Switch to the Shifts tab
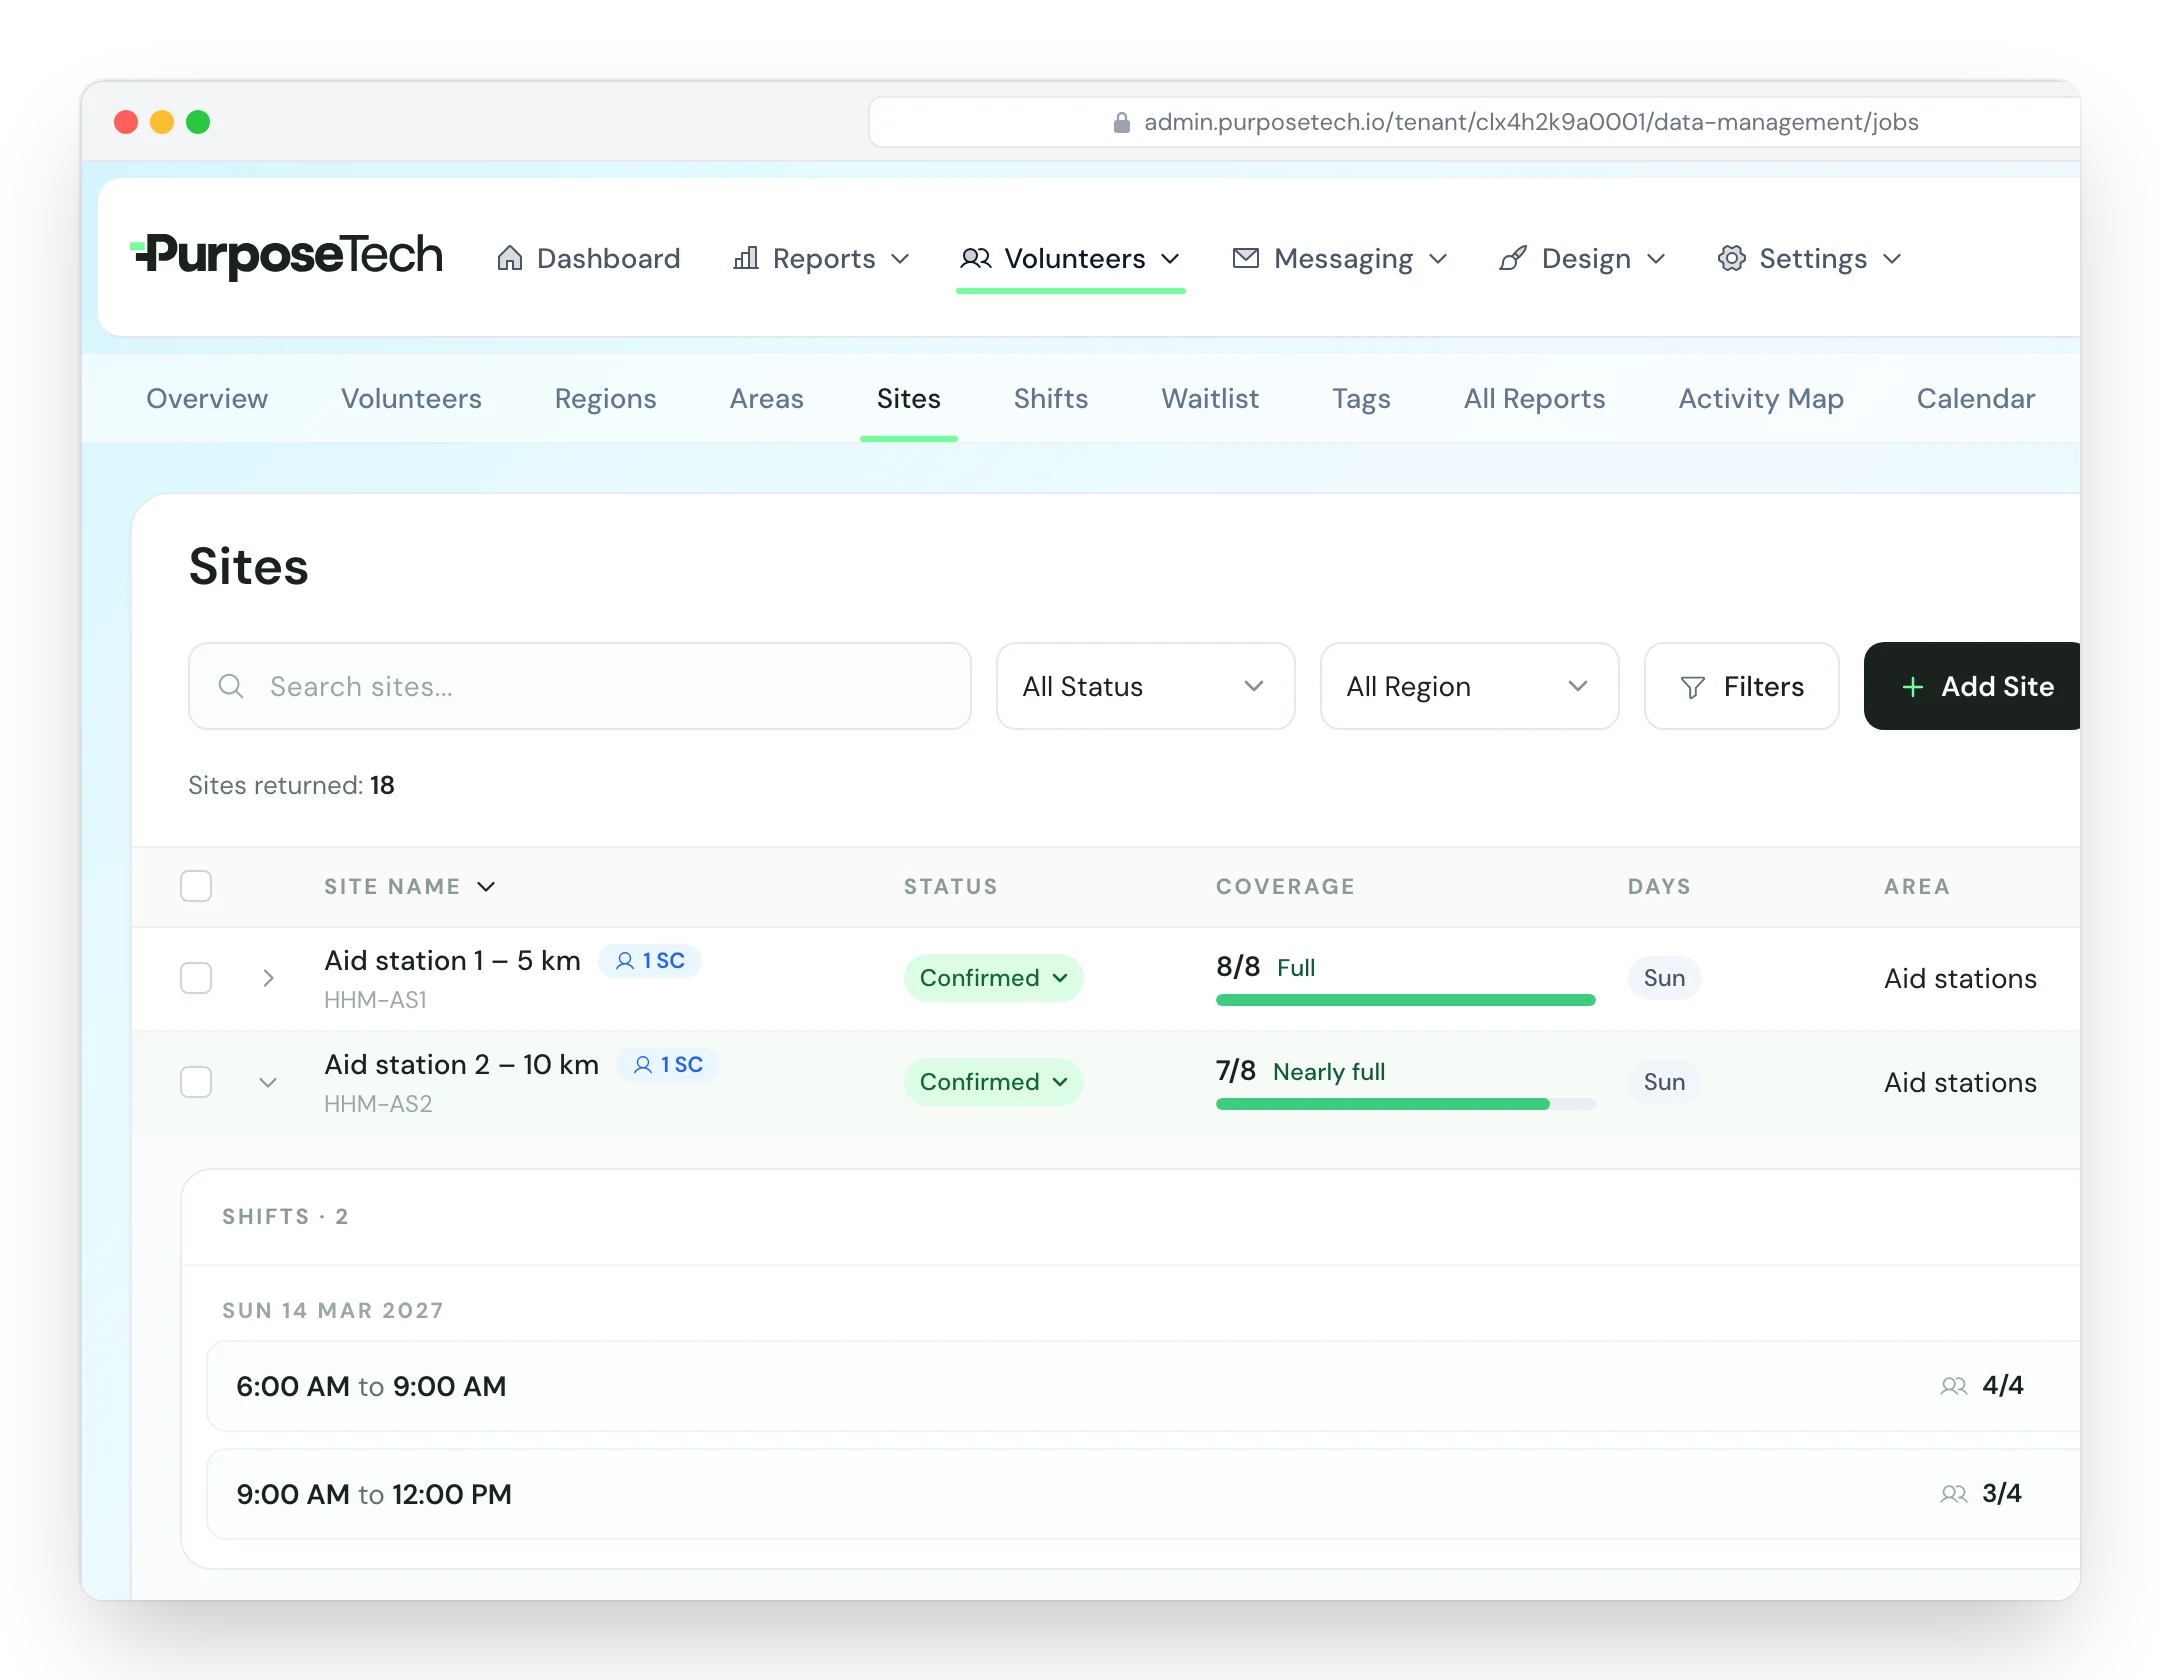This screenshot has height=1680, width=2160. point(1051,399)
